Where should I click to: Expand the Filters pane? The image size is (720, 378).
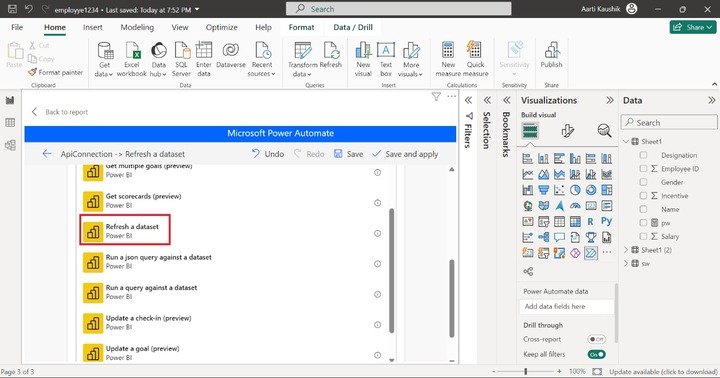468,100
